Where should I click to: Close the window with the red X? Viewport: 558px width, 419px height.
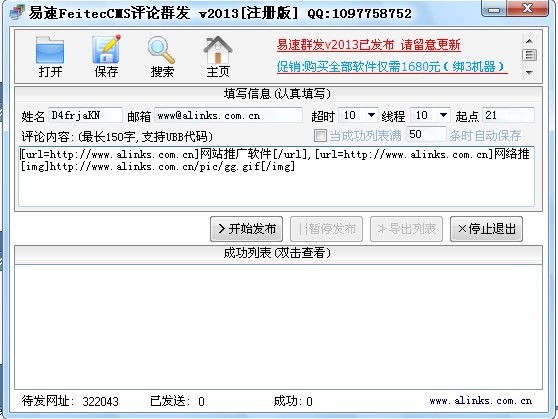pyautogui.click(x=527, y=9)
